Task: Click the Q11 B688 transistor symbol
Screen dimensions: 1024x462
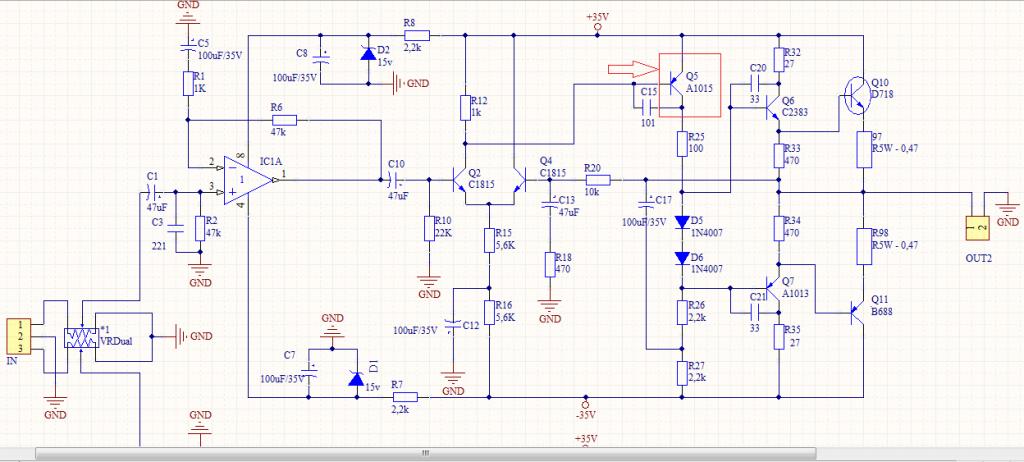Action: point(857,314)
